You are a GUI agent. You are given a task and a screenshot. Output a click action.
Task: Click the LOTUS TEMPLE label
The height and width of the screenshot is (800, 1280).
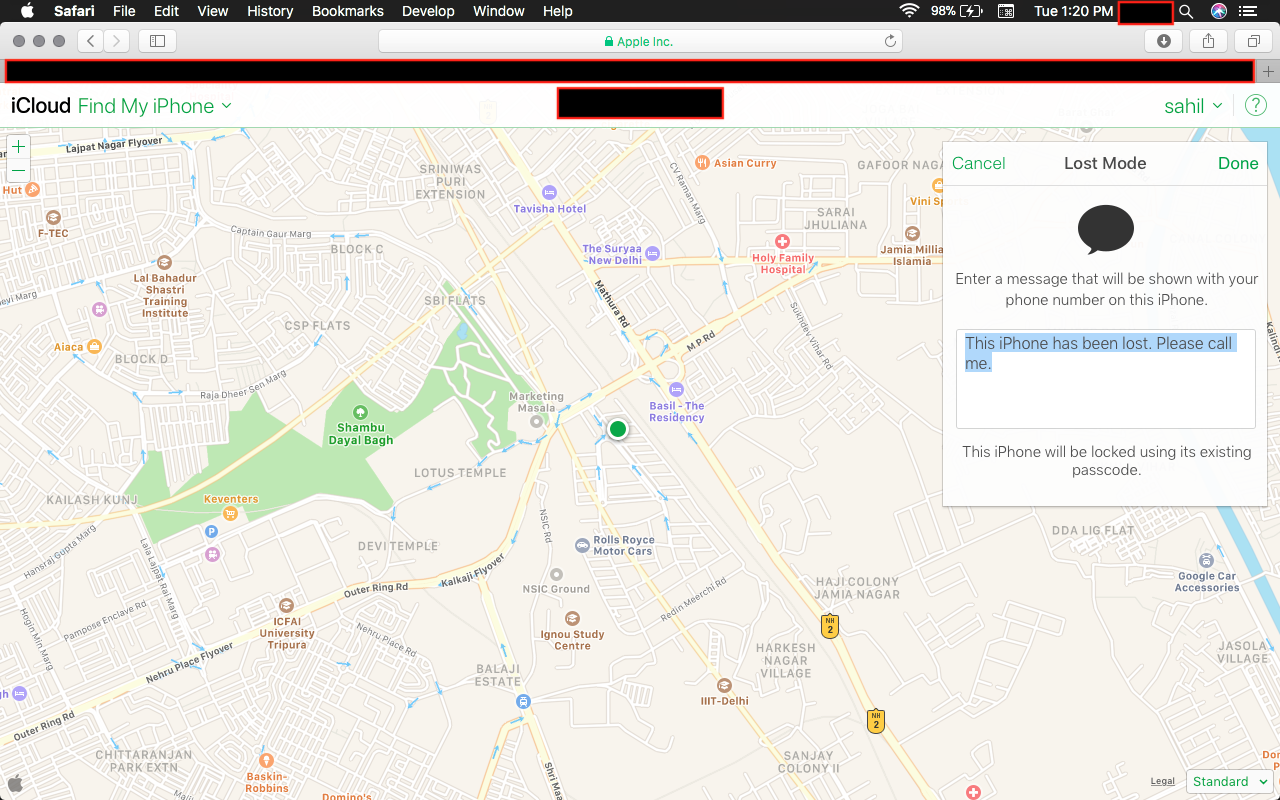pyautogui.click(x=460, y=473)
